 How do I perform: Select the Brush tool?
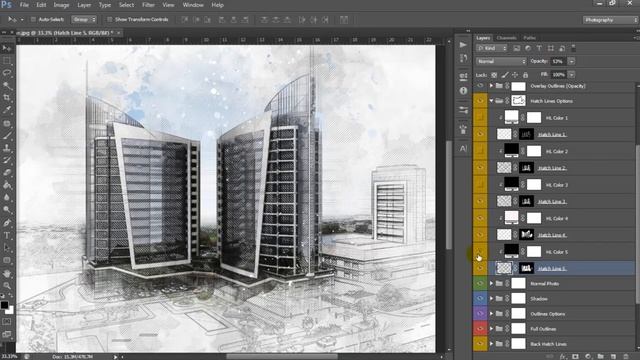click(x=7, y=136)
